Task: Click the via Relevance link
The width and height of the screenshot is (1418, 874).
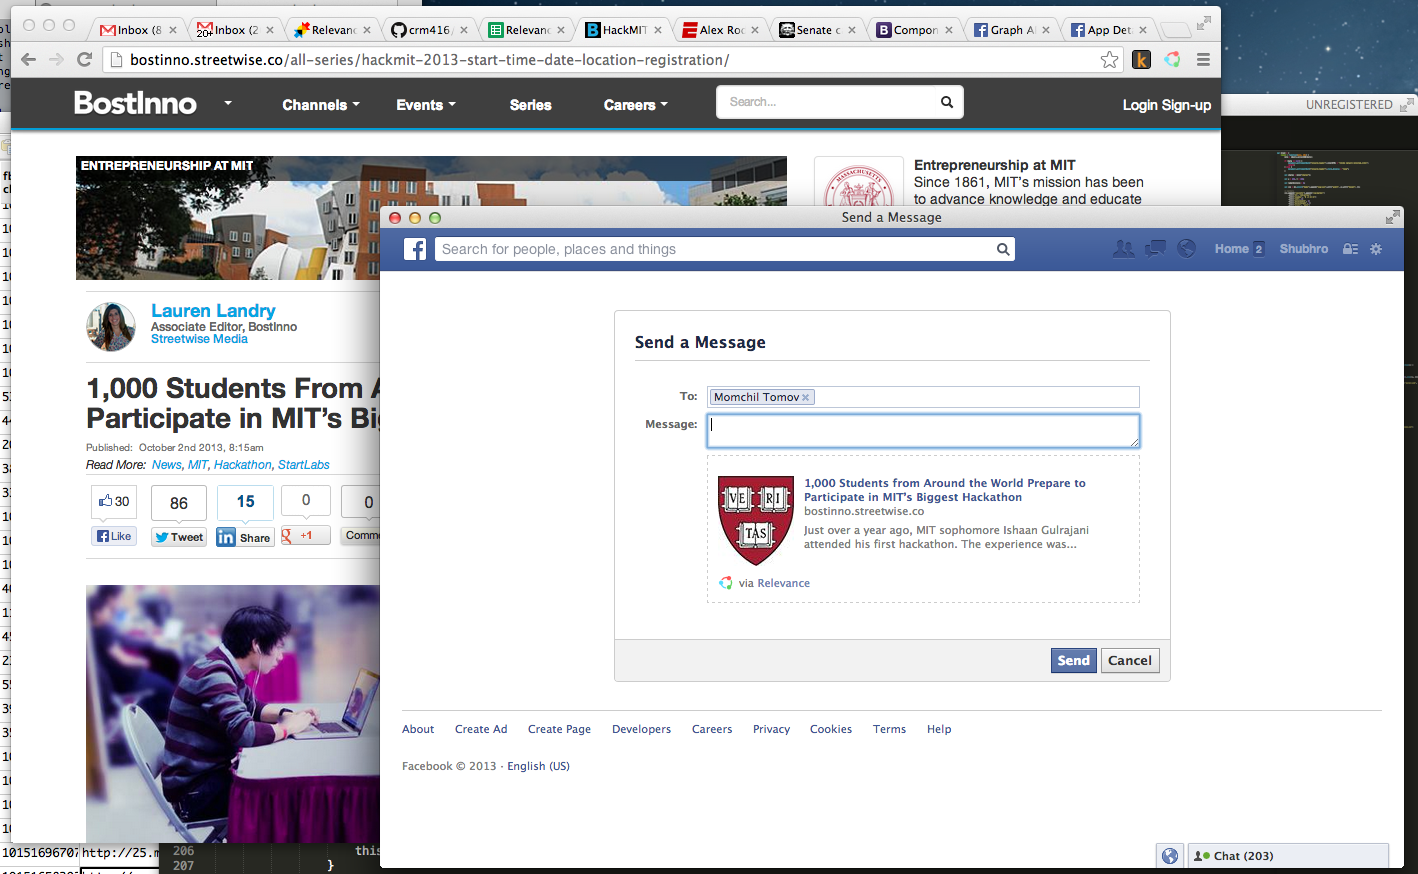Action: [x=774, y=583]
